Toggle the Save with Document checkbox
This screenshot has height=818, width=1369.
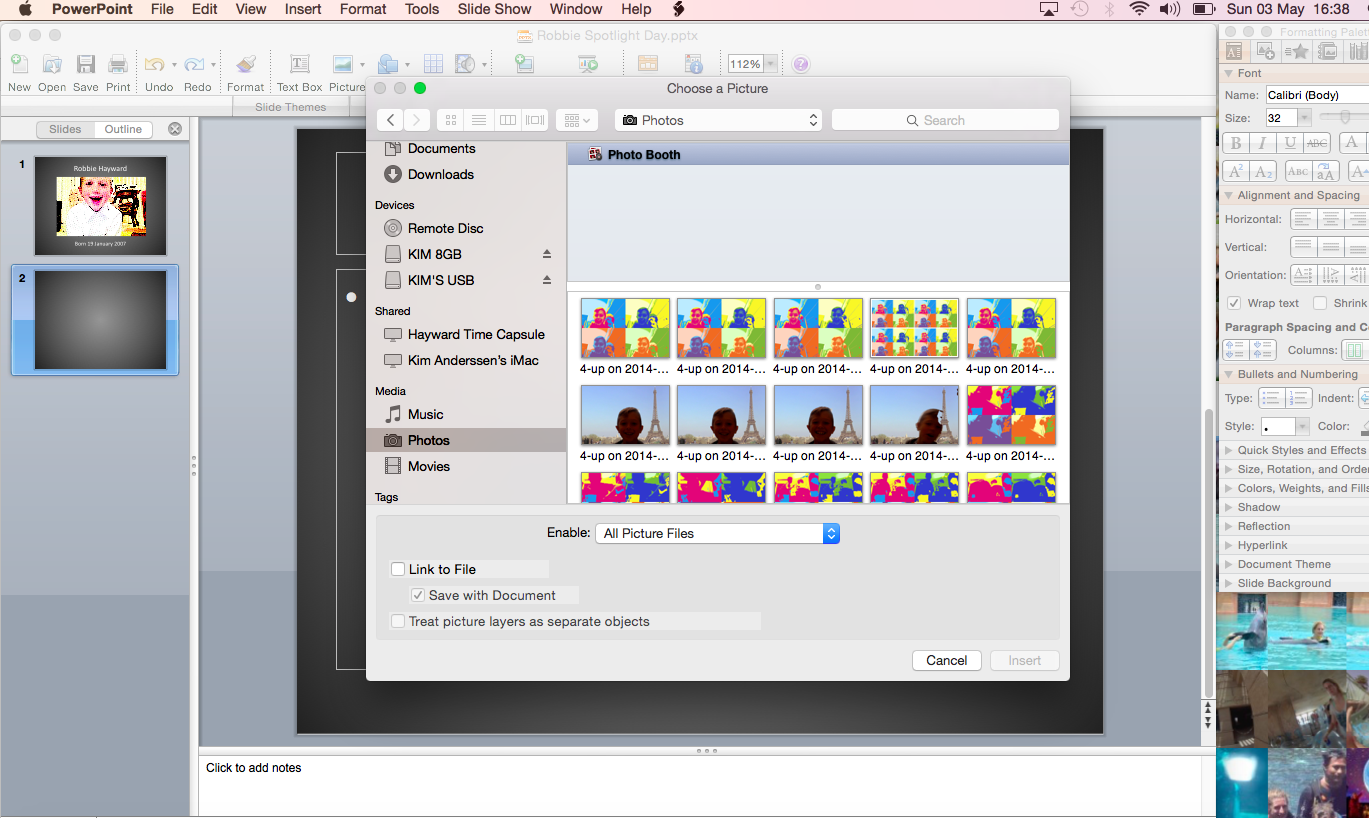(418, 595)
